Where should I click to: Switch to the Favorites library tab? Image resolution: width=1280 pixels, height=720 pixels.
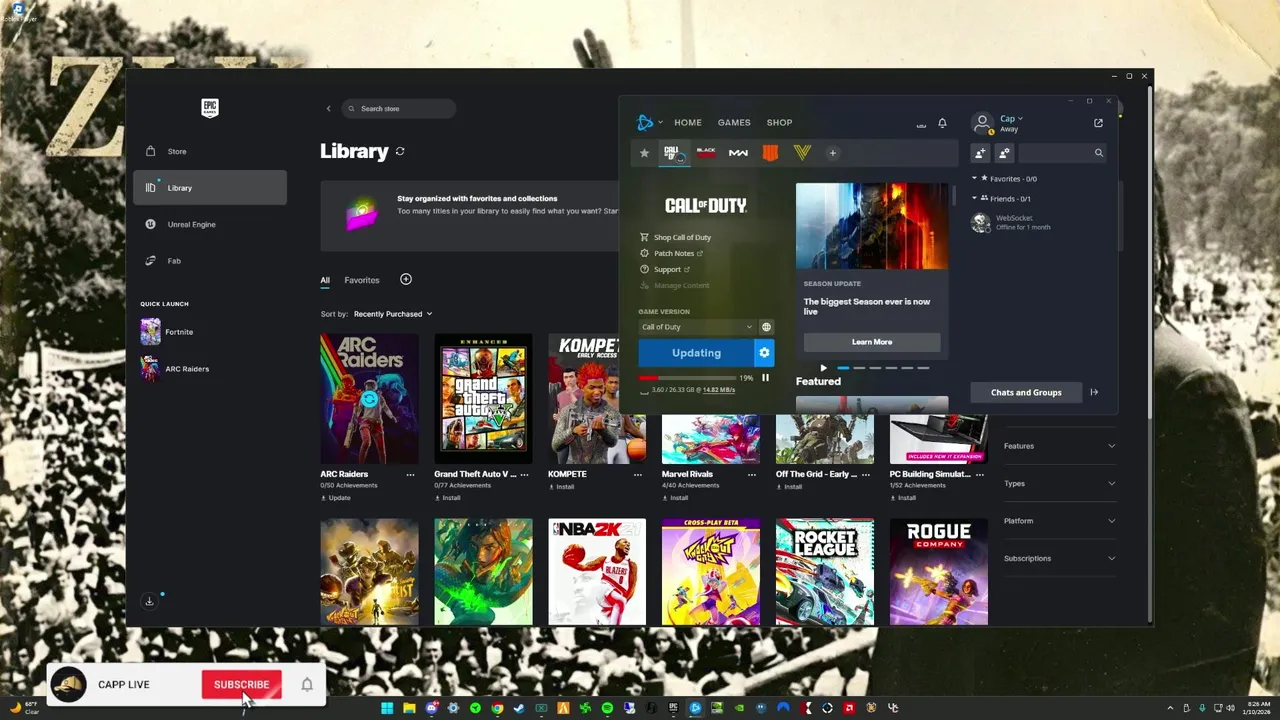pyautogui.click(x=362, y=280)
